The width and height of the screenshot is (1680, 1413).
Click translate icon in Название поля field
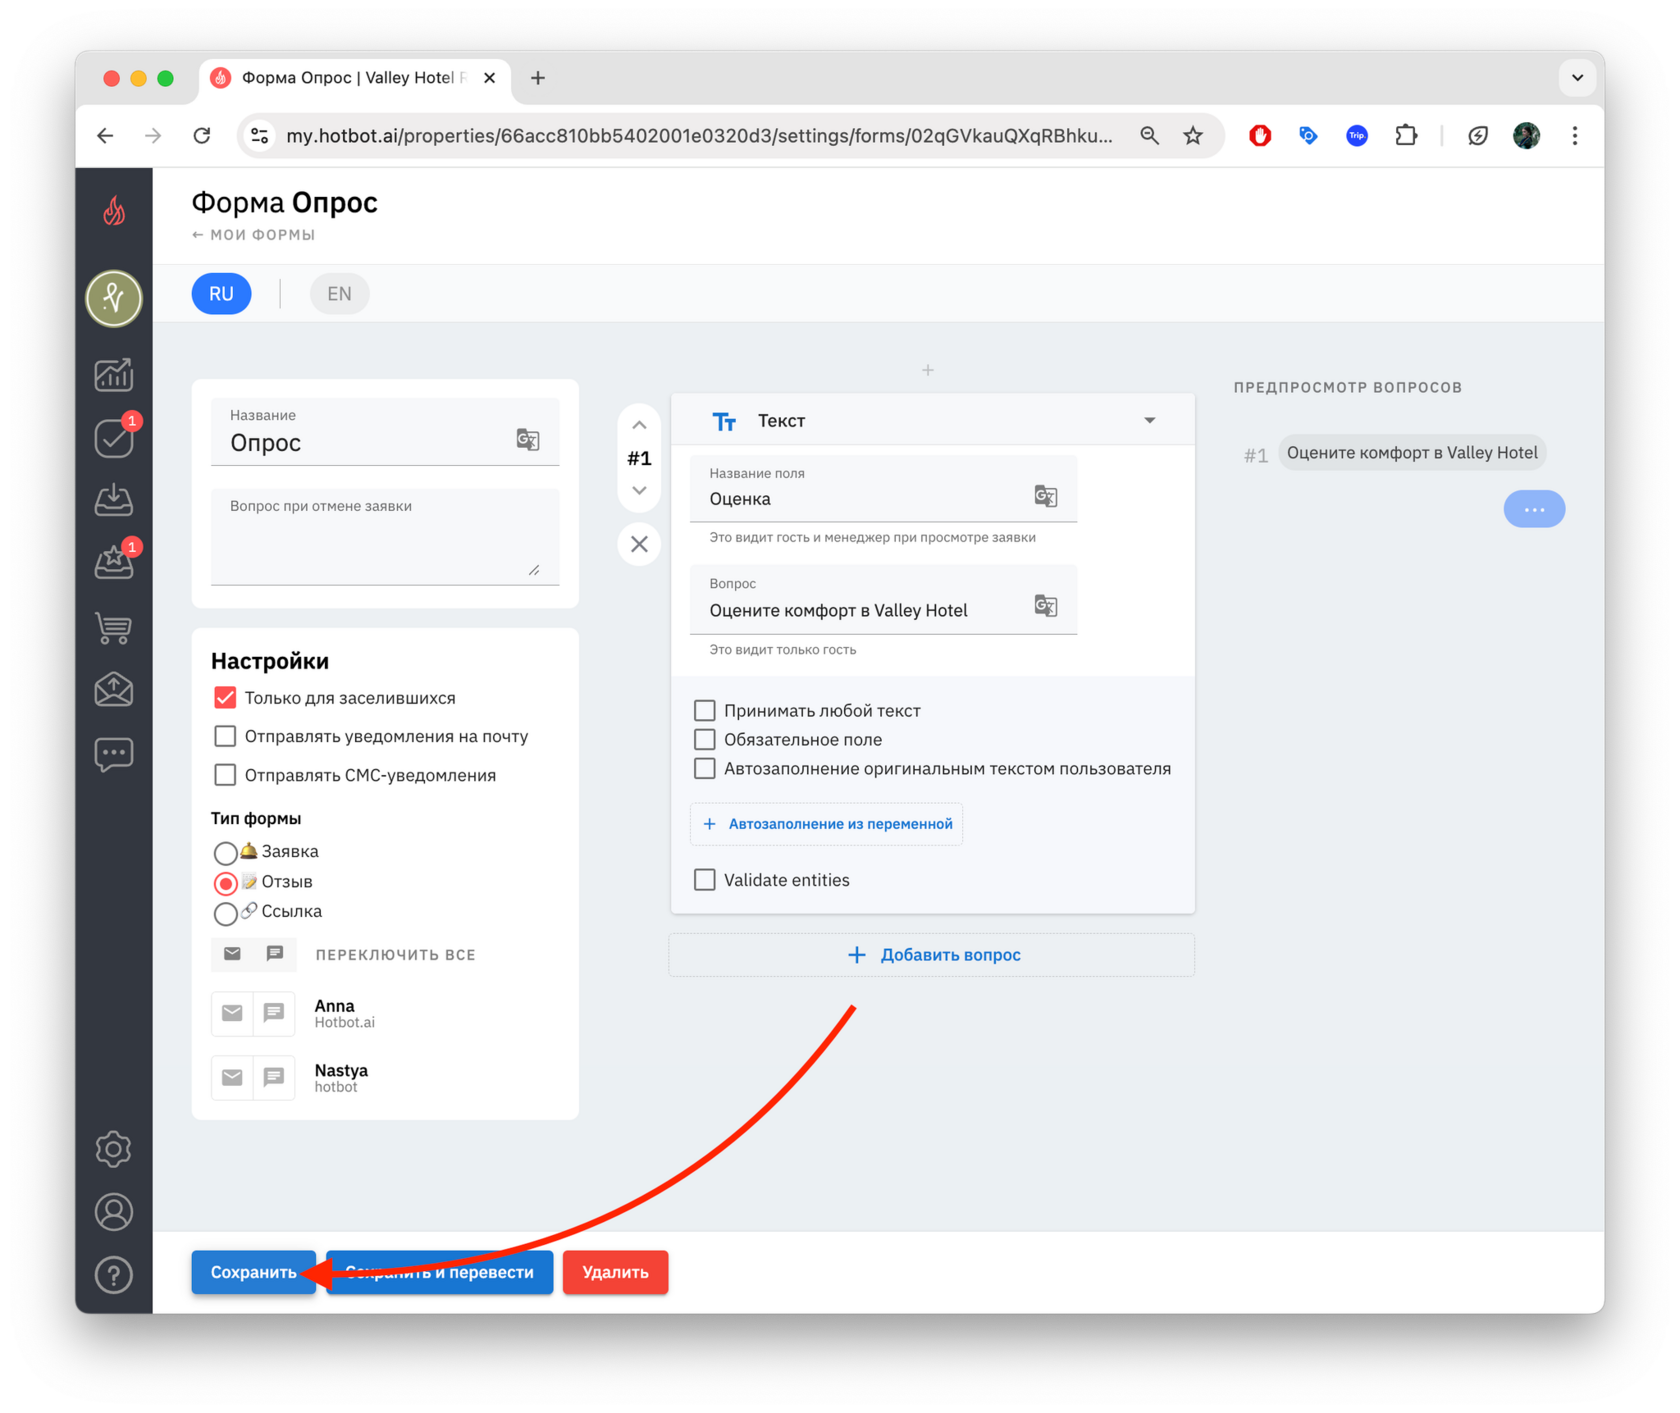coord(1046,496)
